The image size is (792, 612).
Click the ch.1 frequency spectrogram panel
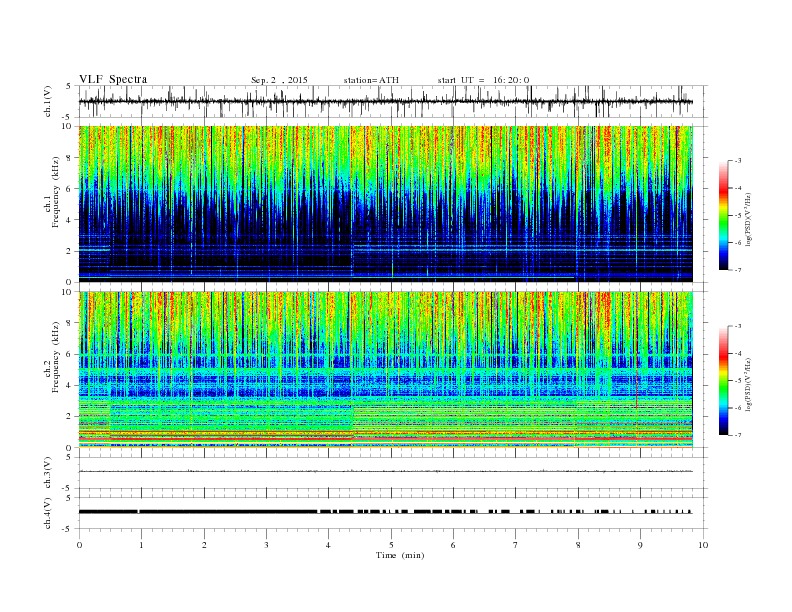pyautogui.click(x=393, y=204)
